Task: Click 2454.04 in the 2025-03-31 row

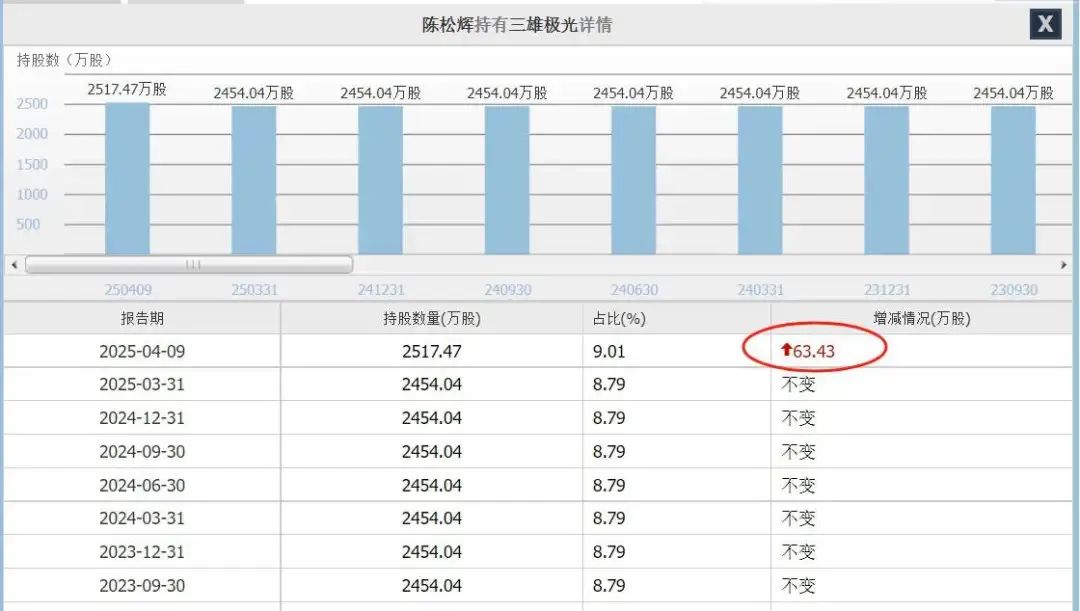Action: [x=432, y=384]
